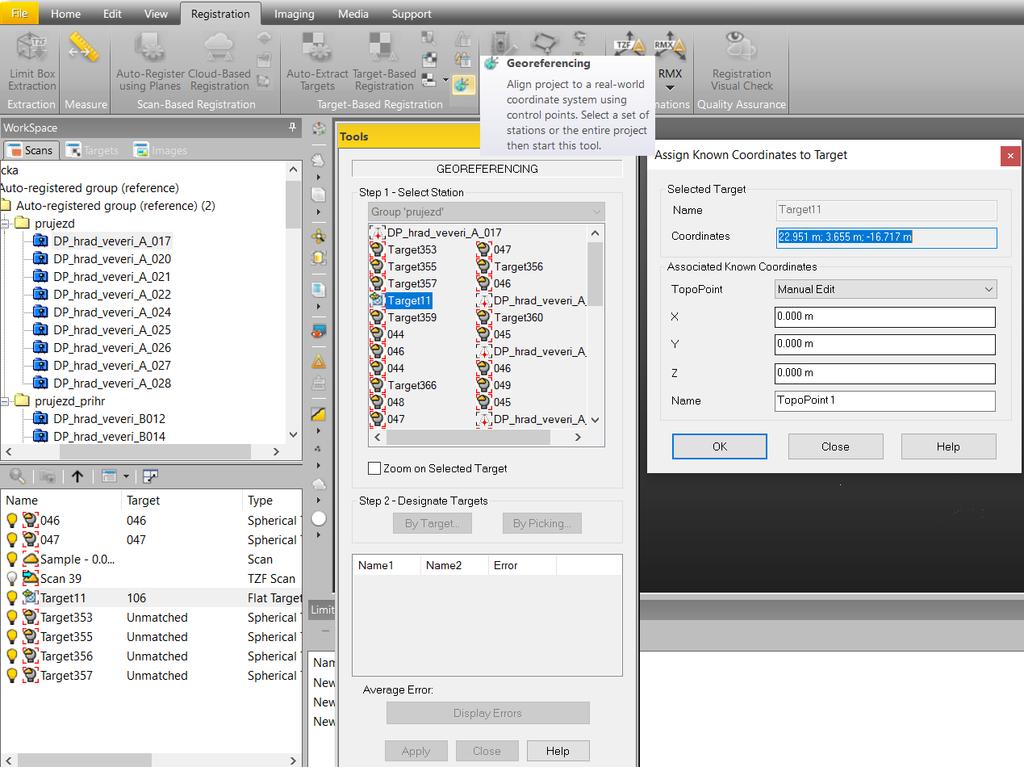Viewport: 1024px width, 767px height.
Task: Click the X coordinate input field
Action: (885, 316)
